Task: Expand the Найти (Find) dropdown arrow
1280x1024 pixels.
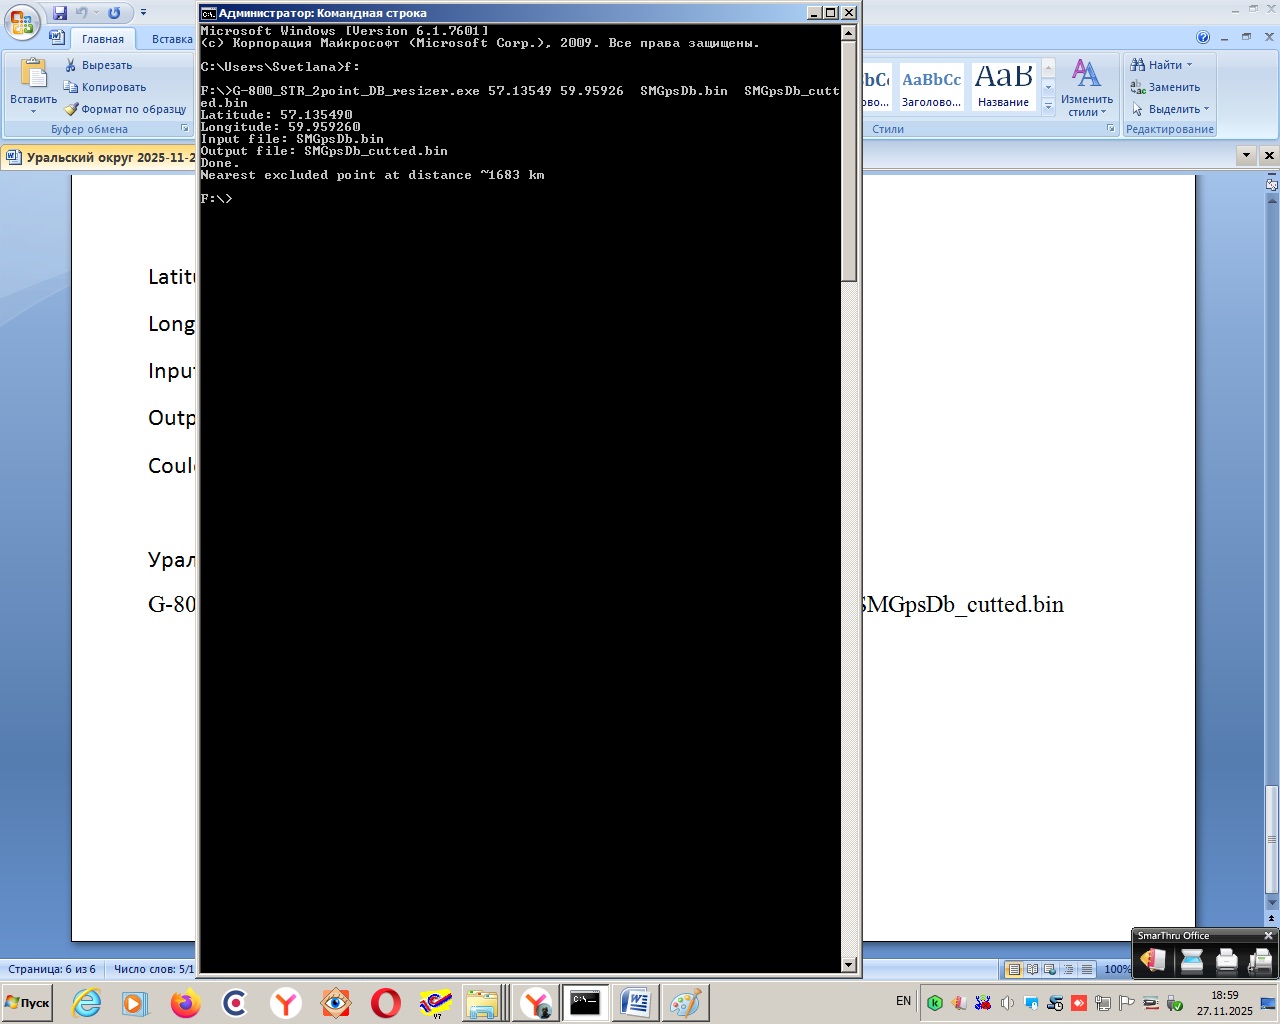Action: [x=1189, y=65]
